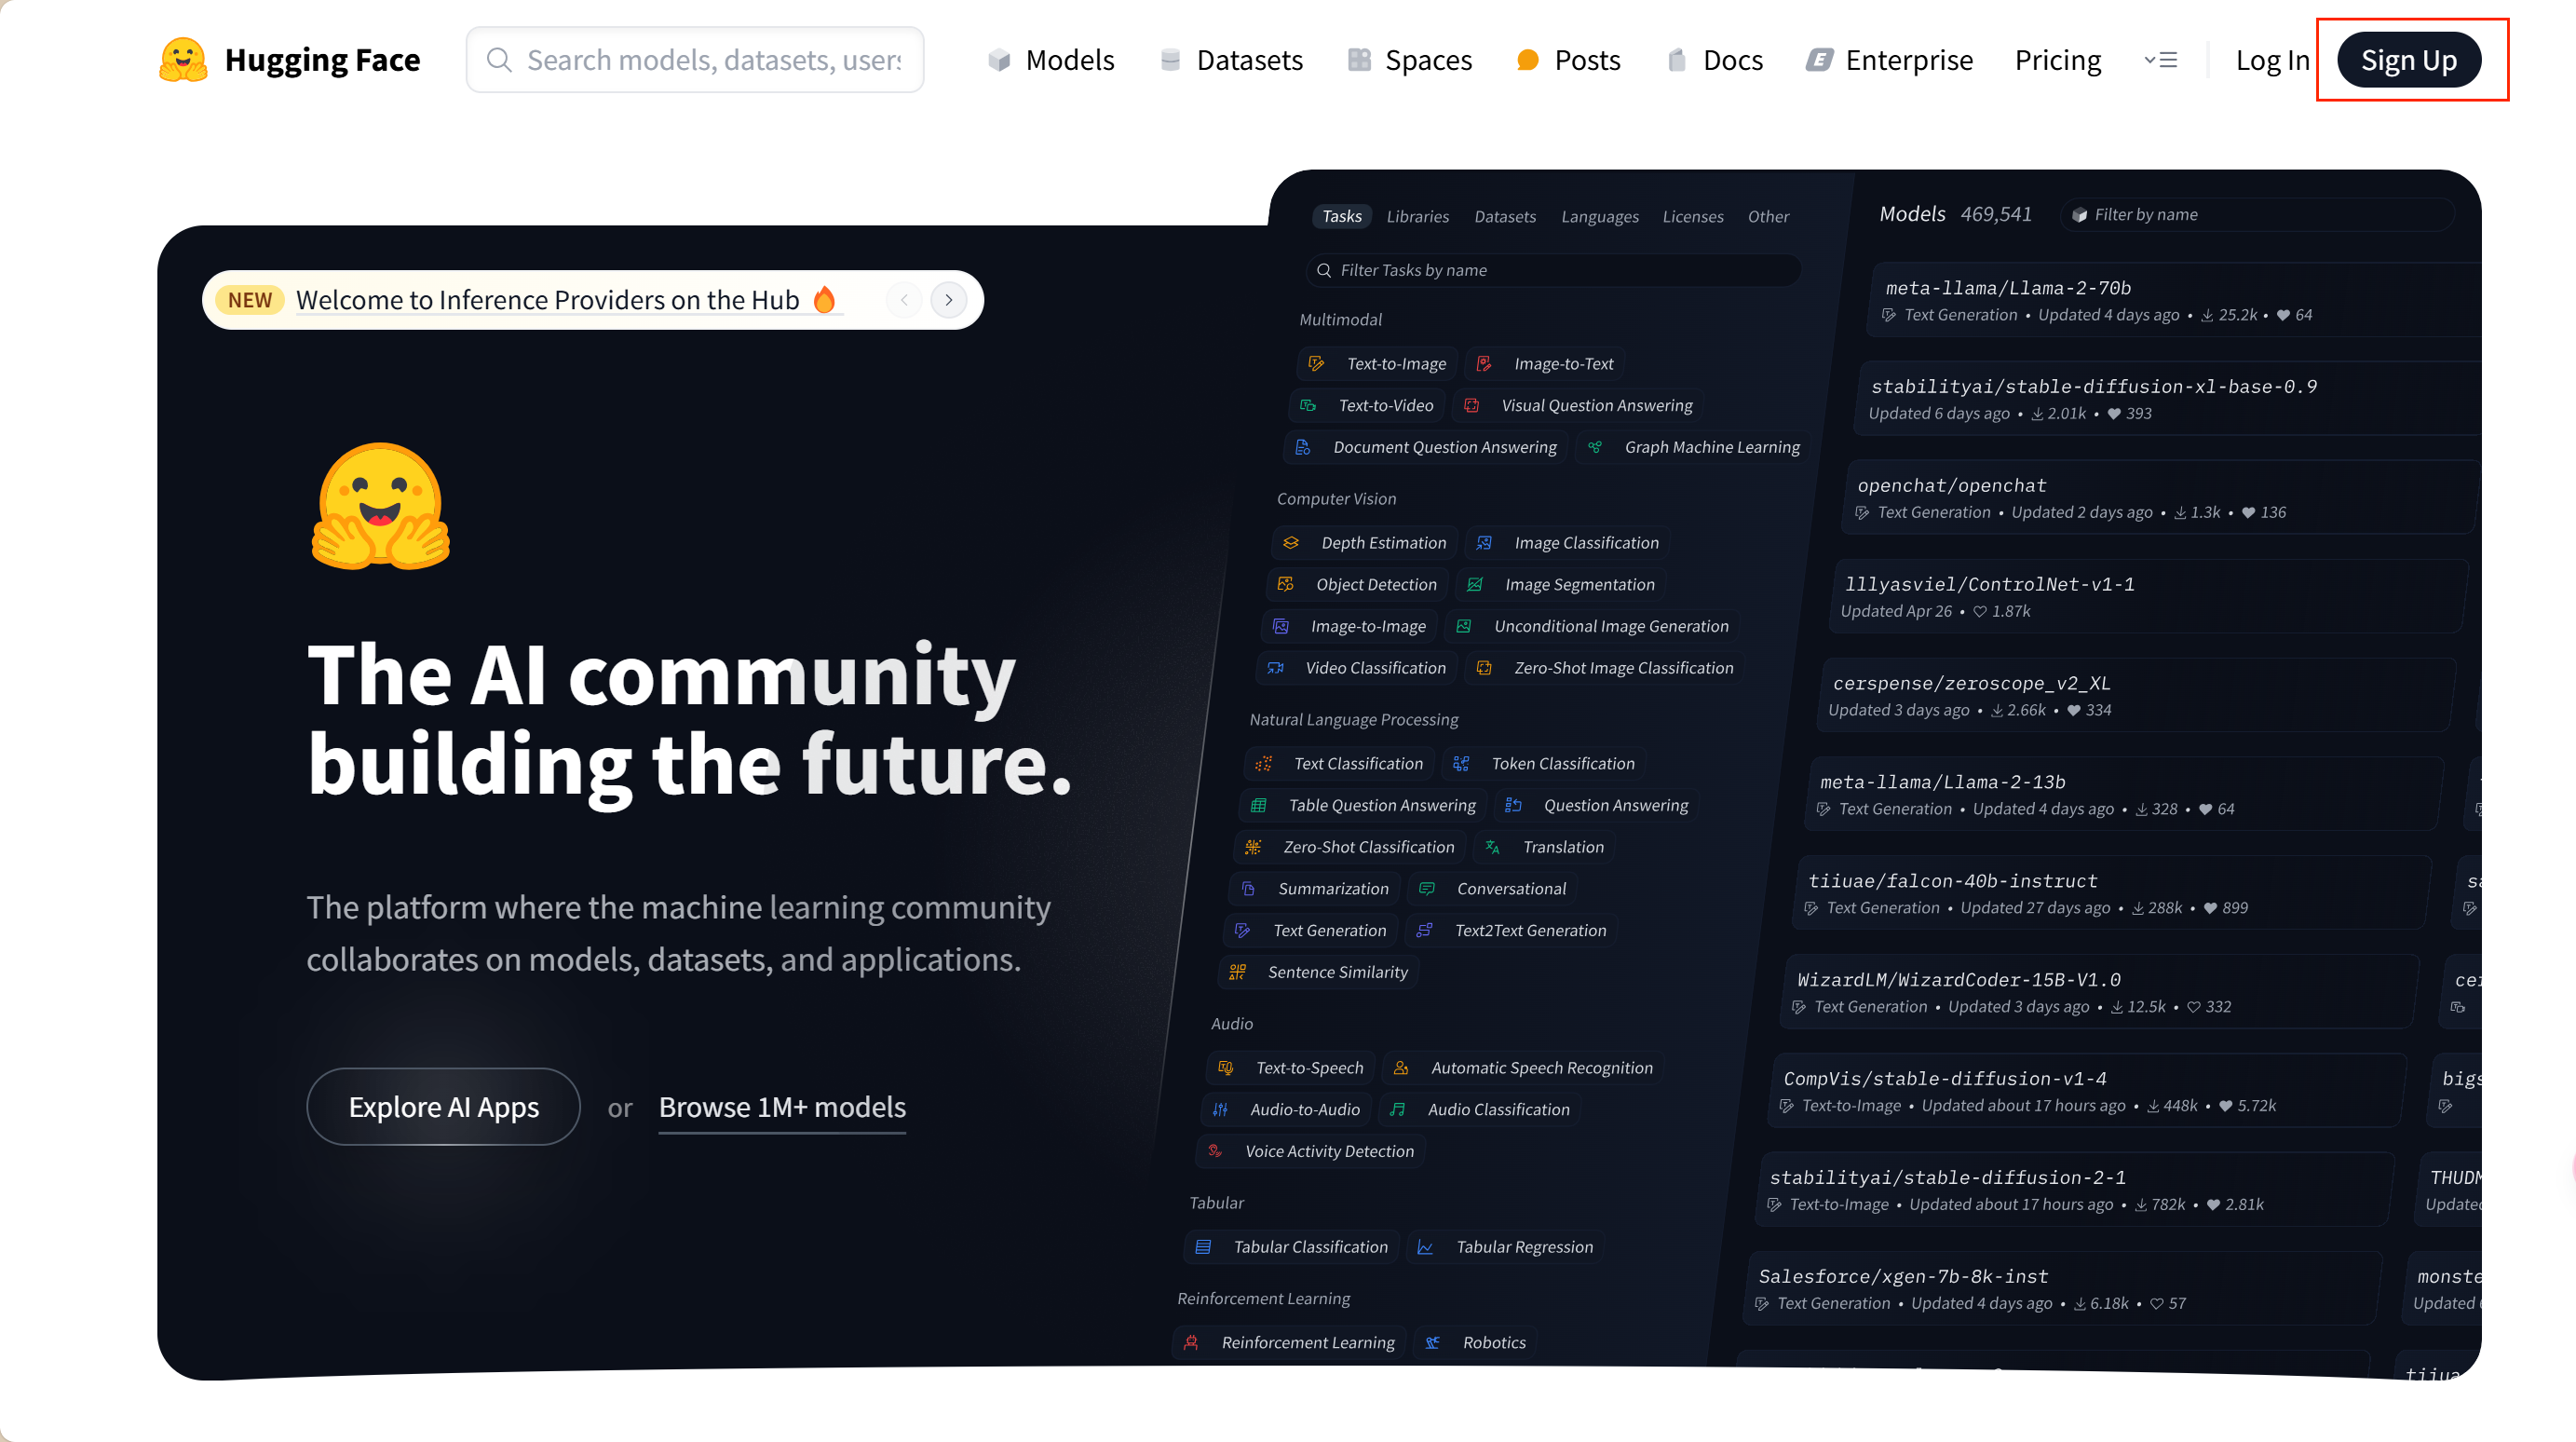Expand the more-menu dropdown next to Pricing
Screen dimensions: 2576x1442
(x=2161, y=60)
